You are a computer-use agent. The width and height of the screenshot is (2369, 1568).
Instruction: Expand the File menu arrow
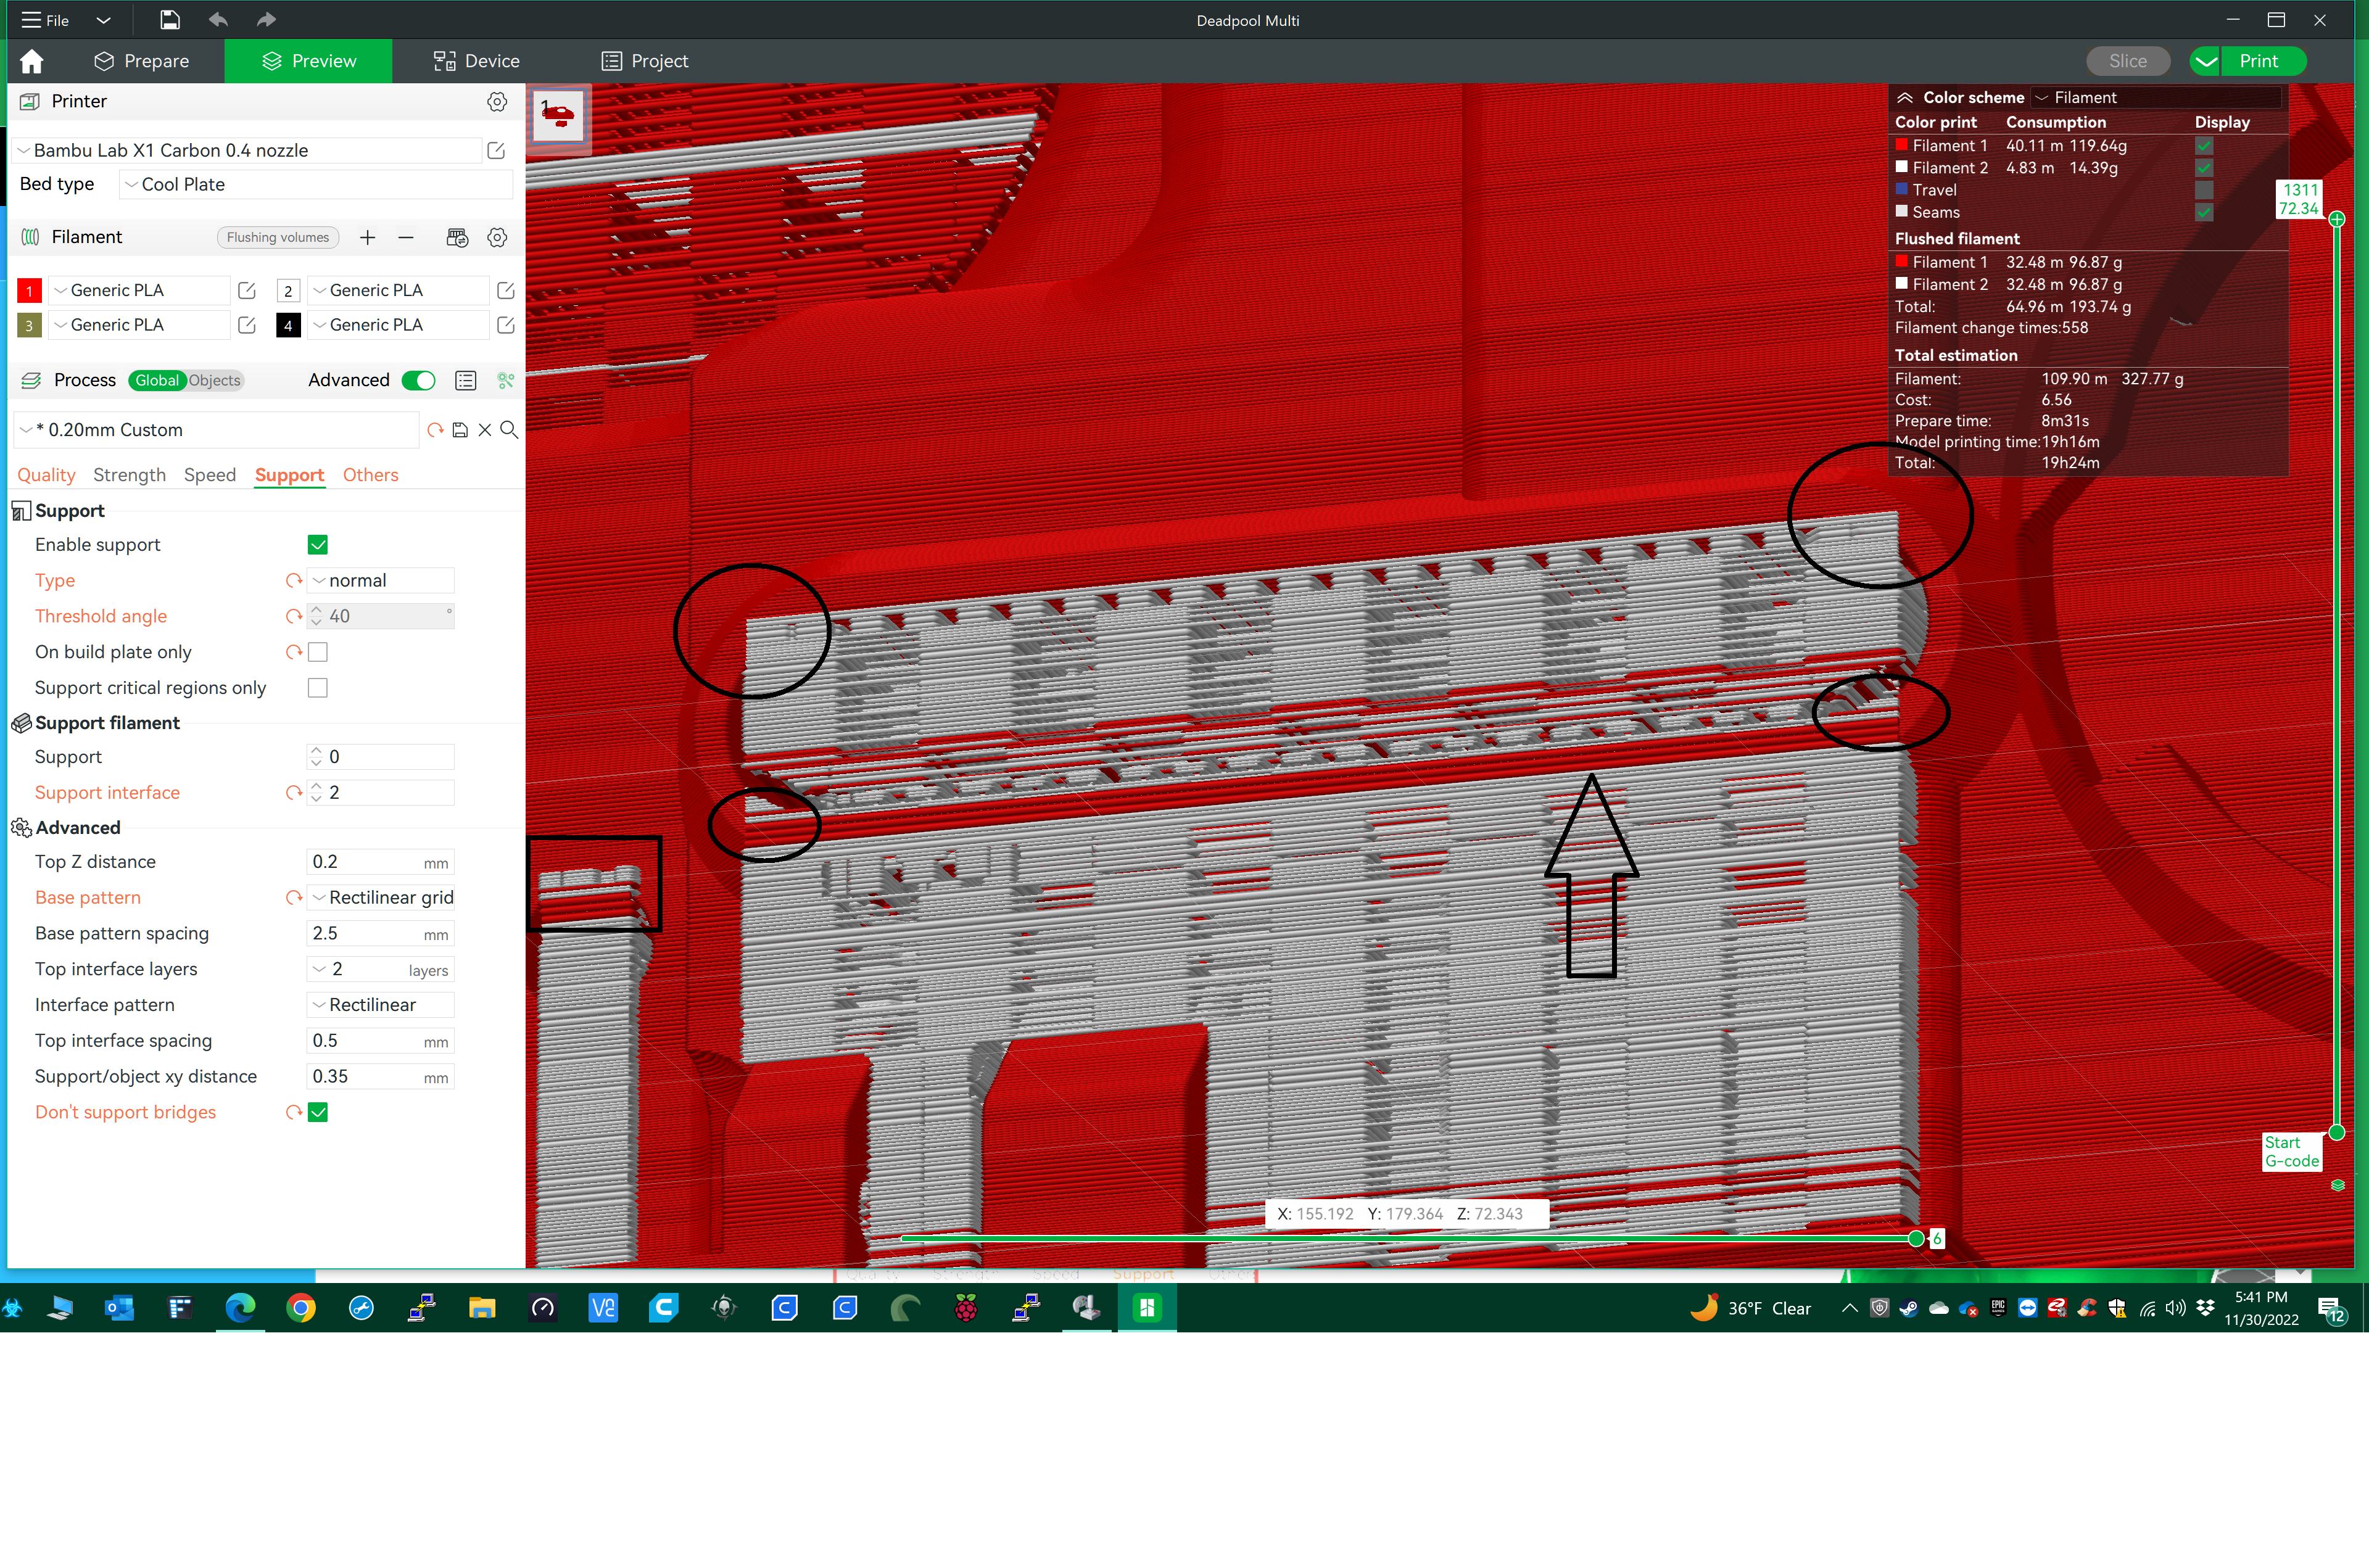click(x=103, y=20)
